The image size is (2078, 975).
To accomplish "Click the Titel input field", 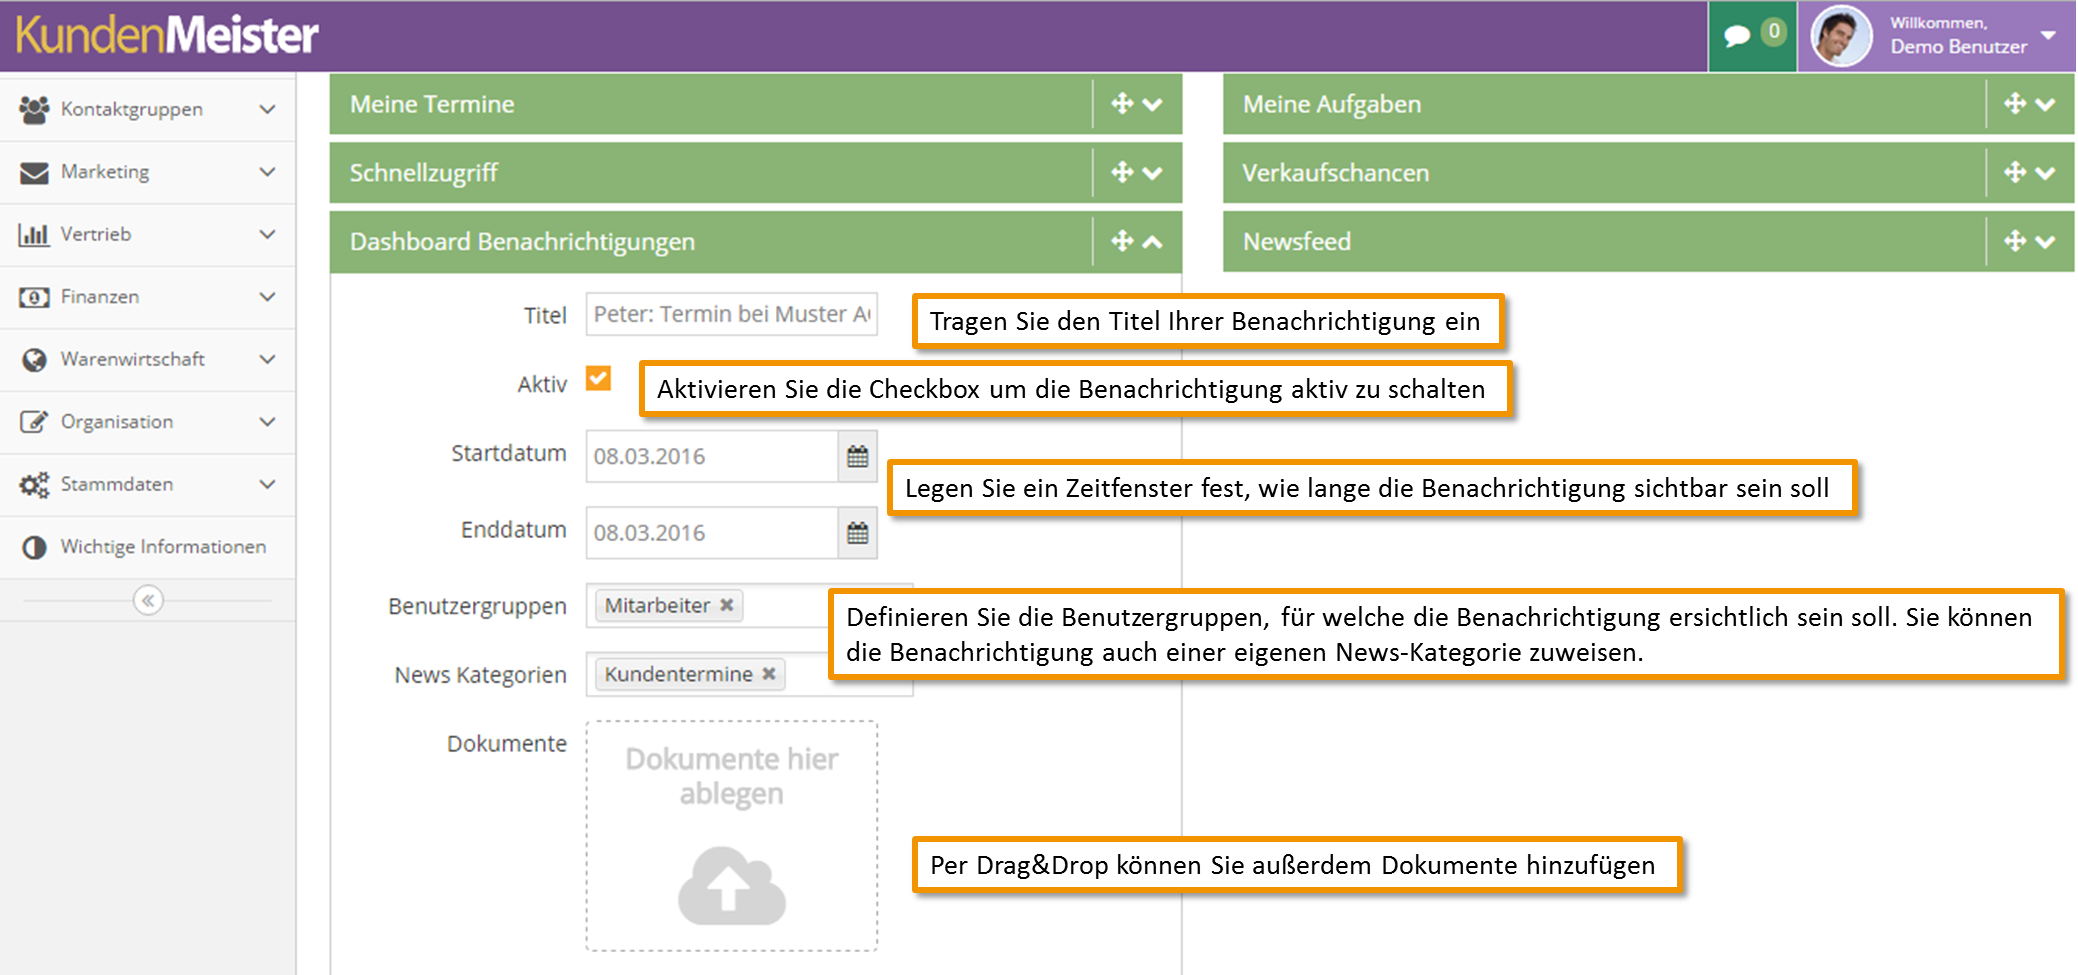I will click(x=732, y=314).
